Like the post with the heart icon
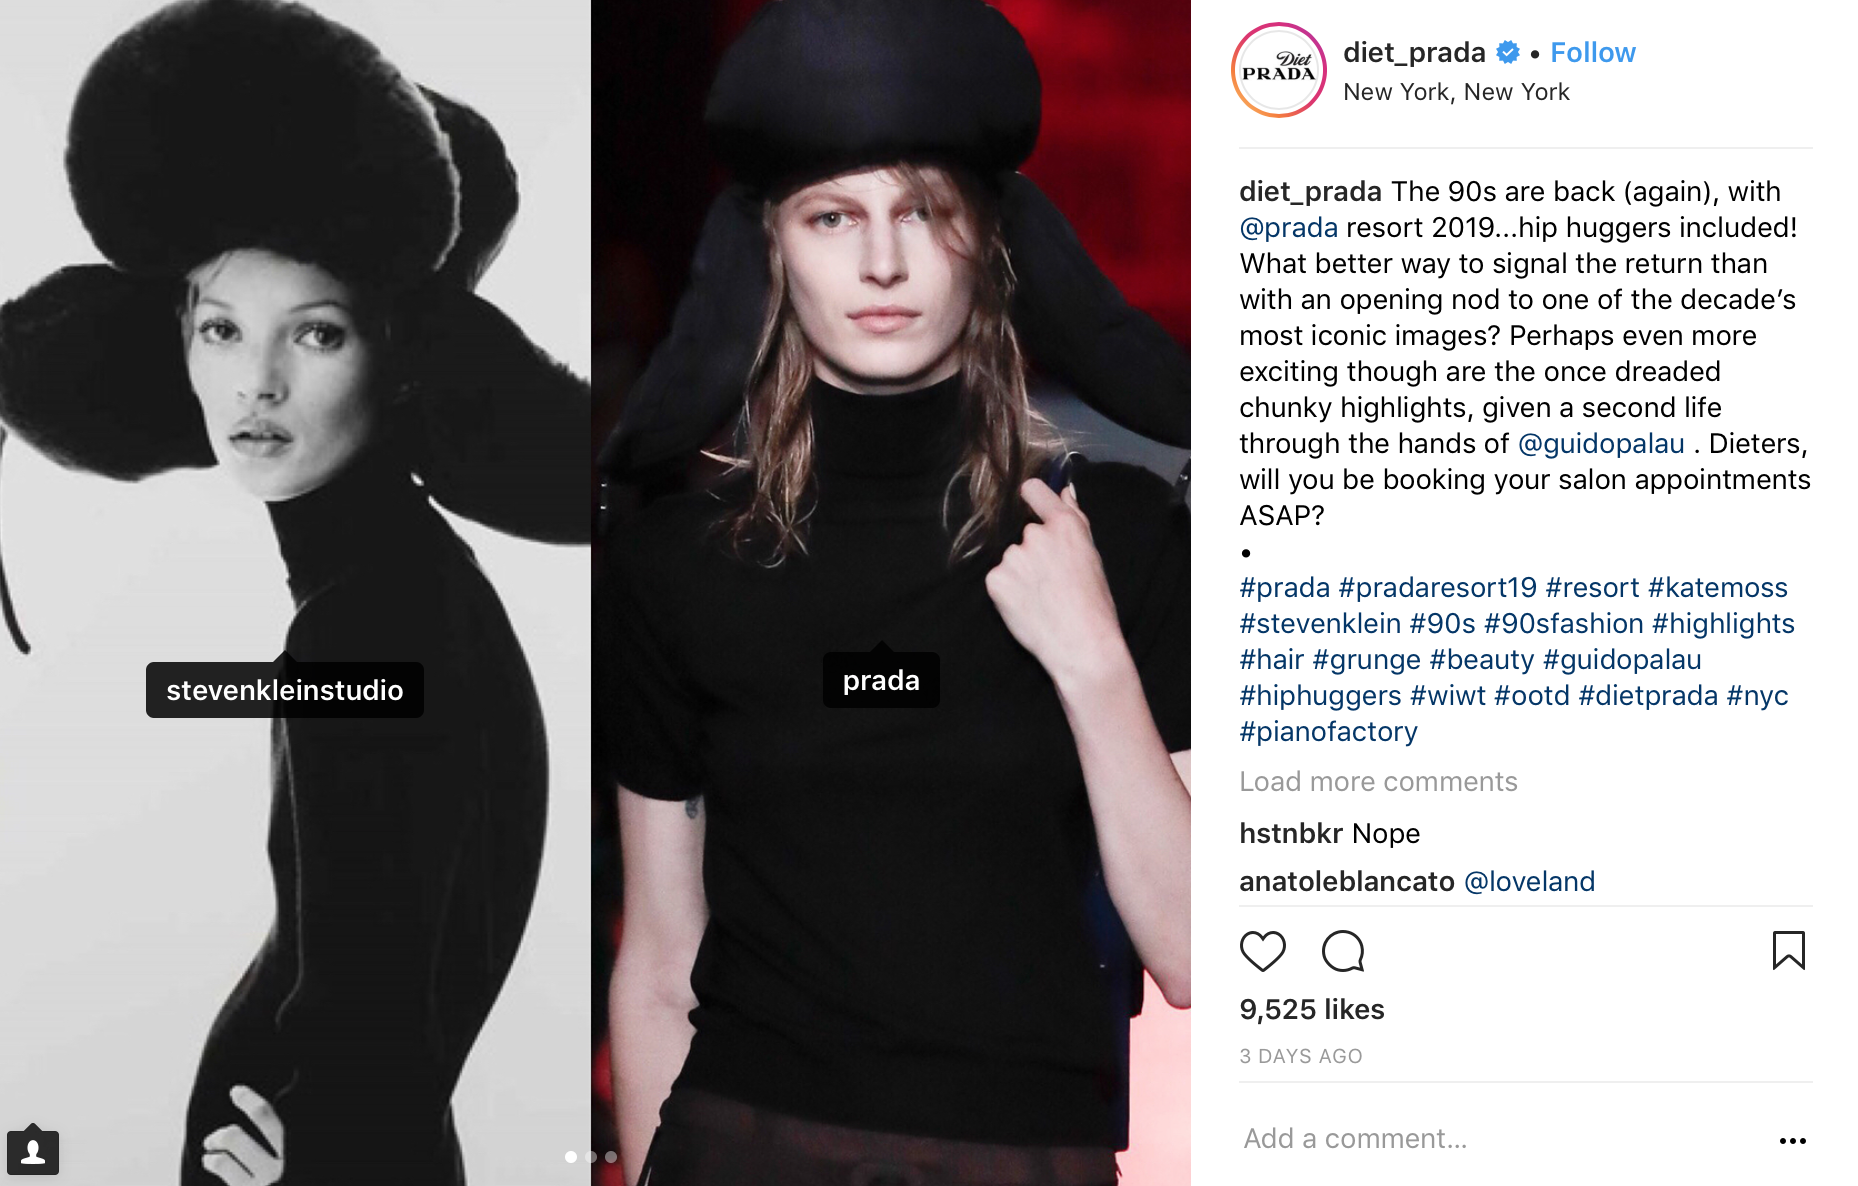The image size is (1858, 1186). point(1262,951)
